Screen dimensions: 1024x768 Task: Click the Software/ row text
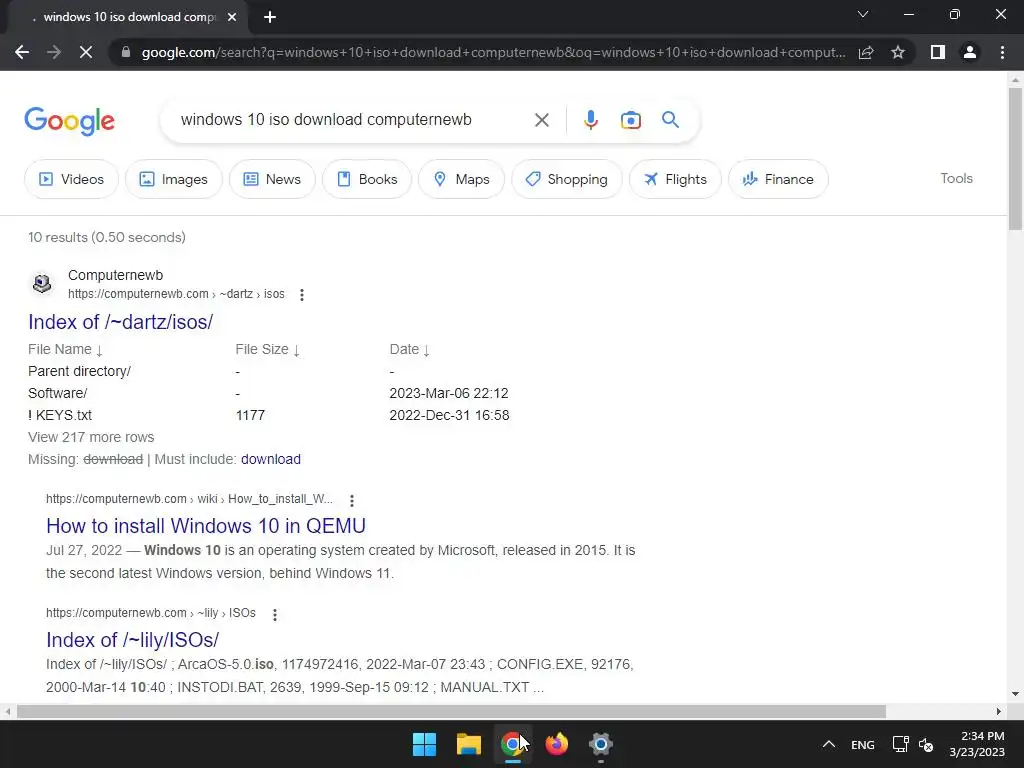tap(57, 393)
